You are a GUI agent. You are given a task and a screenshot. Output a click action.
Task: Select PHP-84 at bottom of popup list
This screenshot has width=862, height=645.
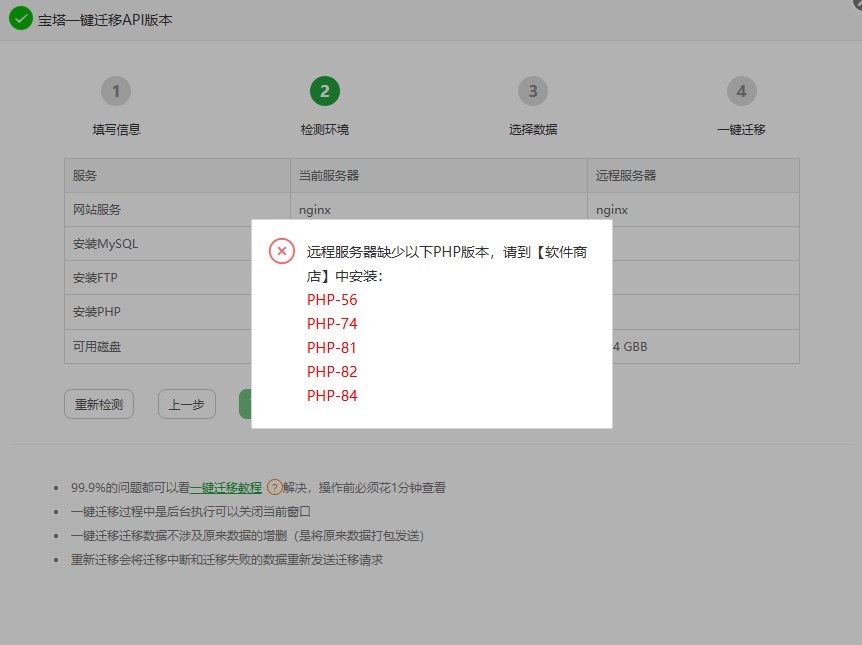(x=332, y=395)
